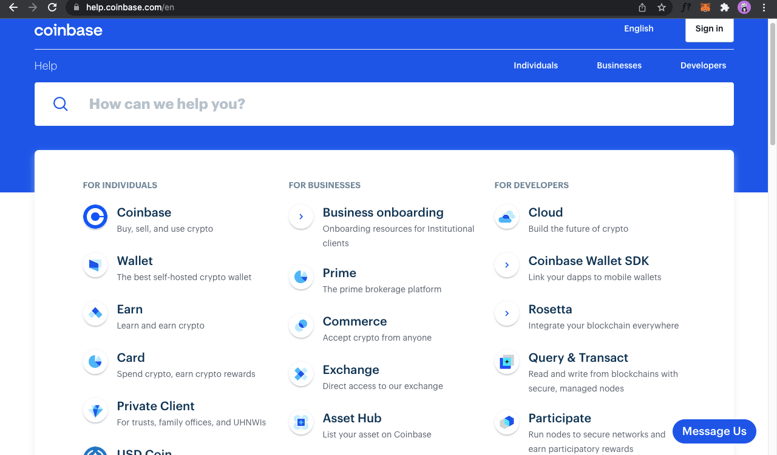The height and width of the screenshot is (455, 777).
Task: Click the Sign in button
Action: click(x=709, y=30)
